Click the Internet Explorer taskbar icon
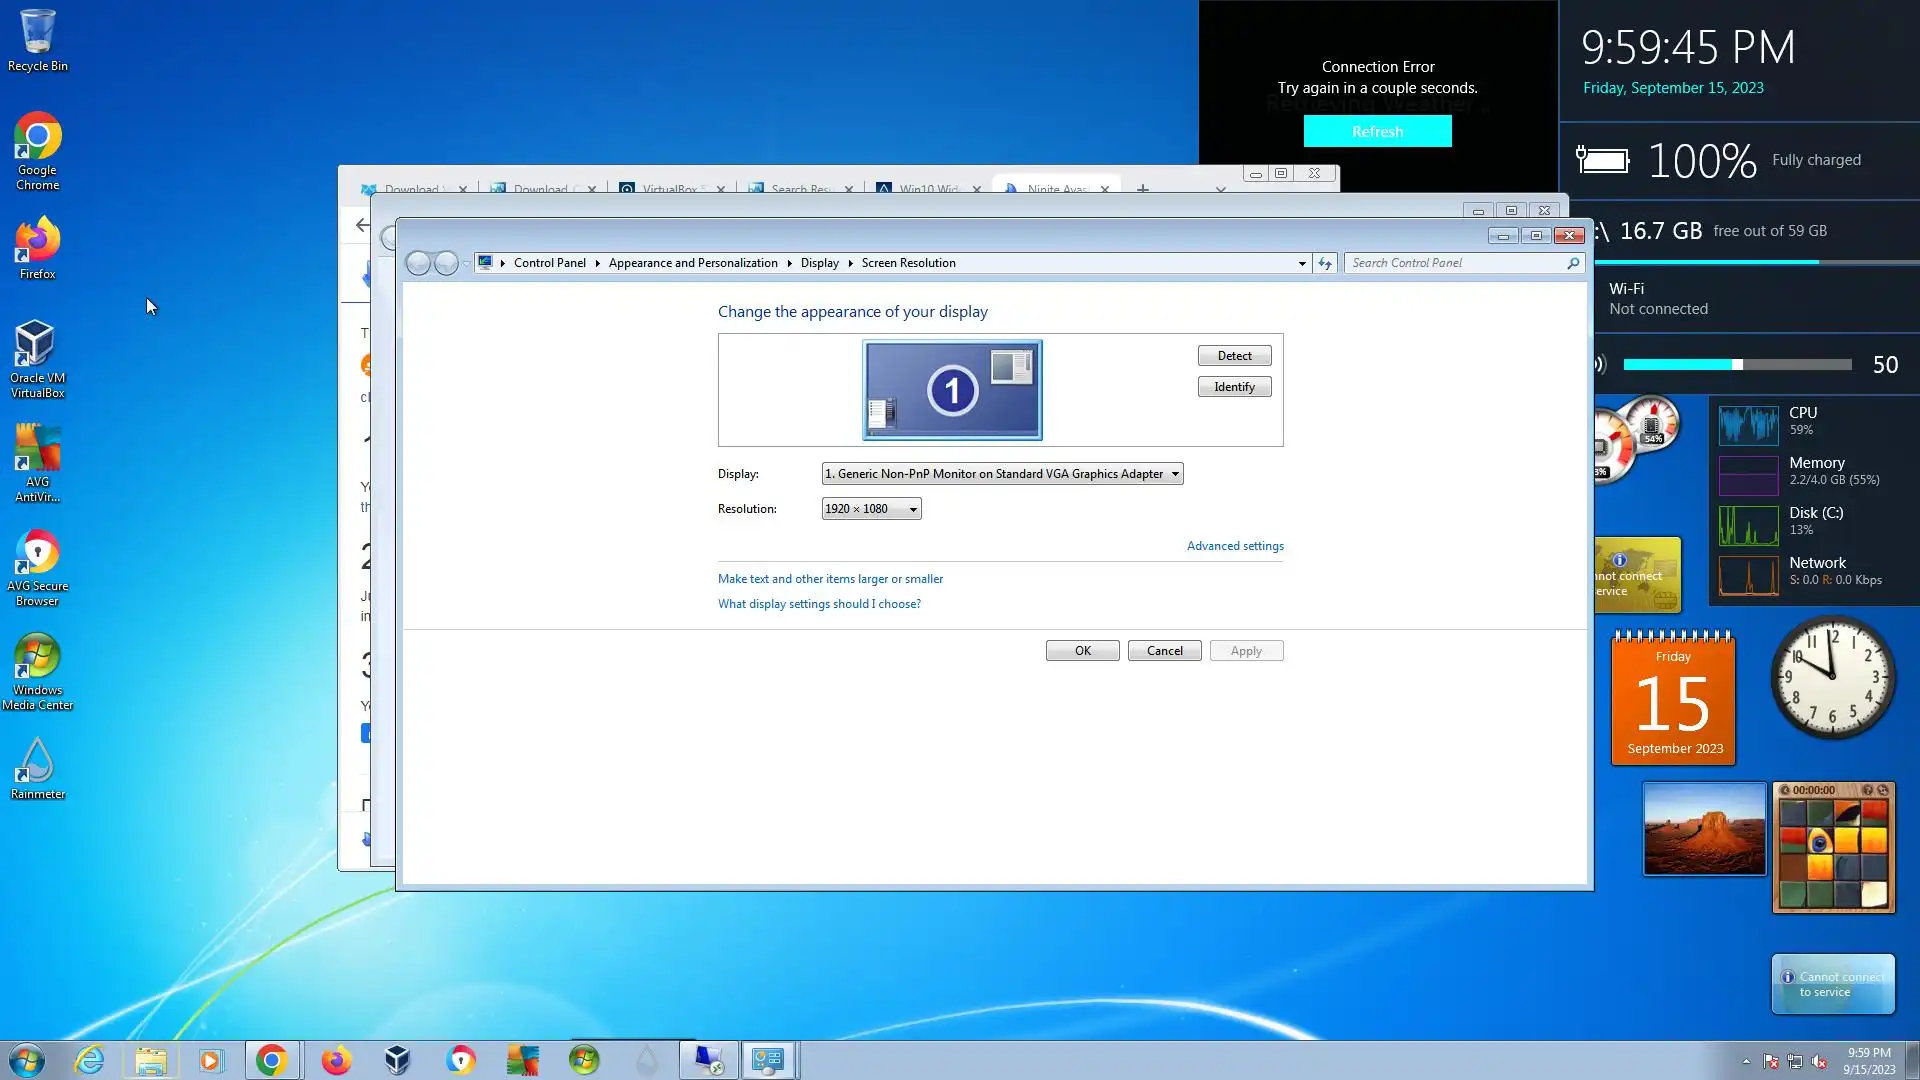Screen dimensions: 1920x1080 point(90,1060)
